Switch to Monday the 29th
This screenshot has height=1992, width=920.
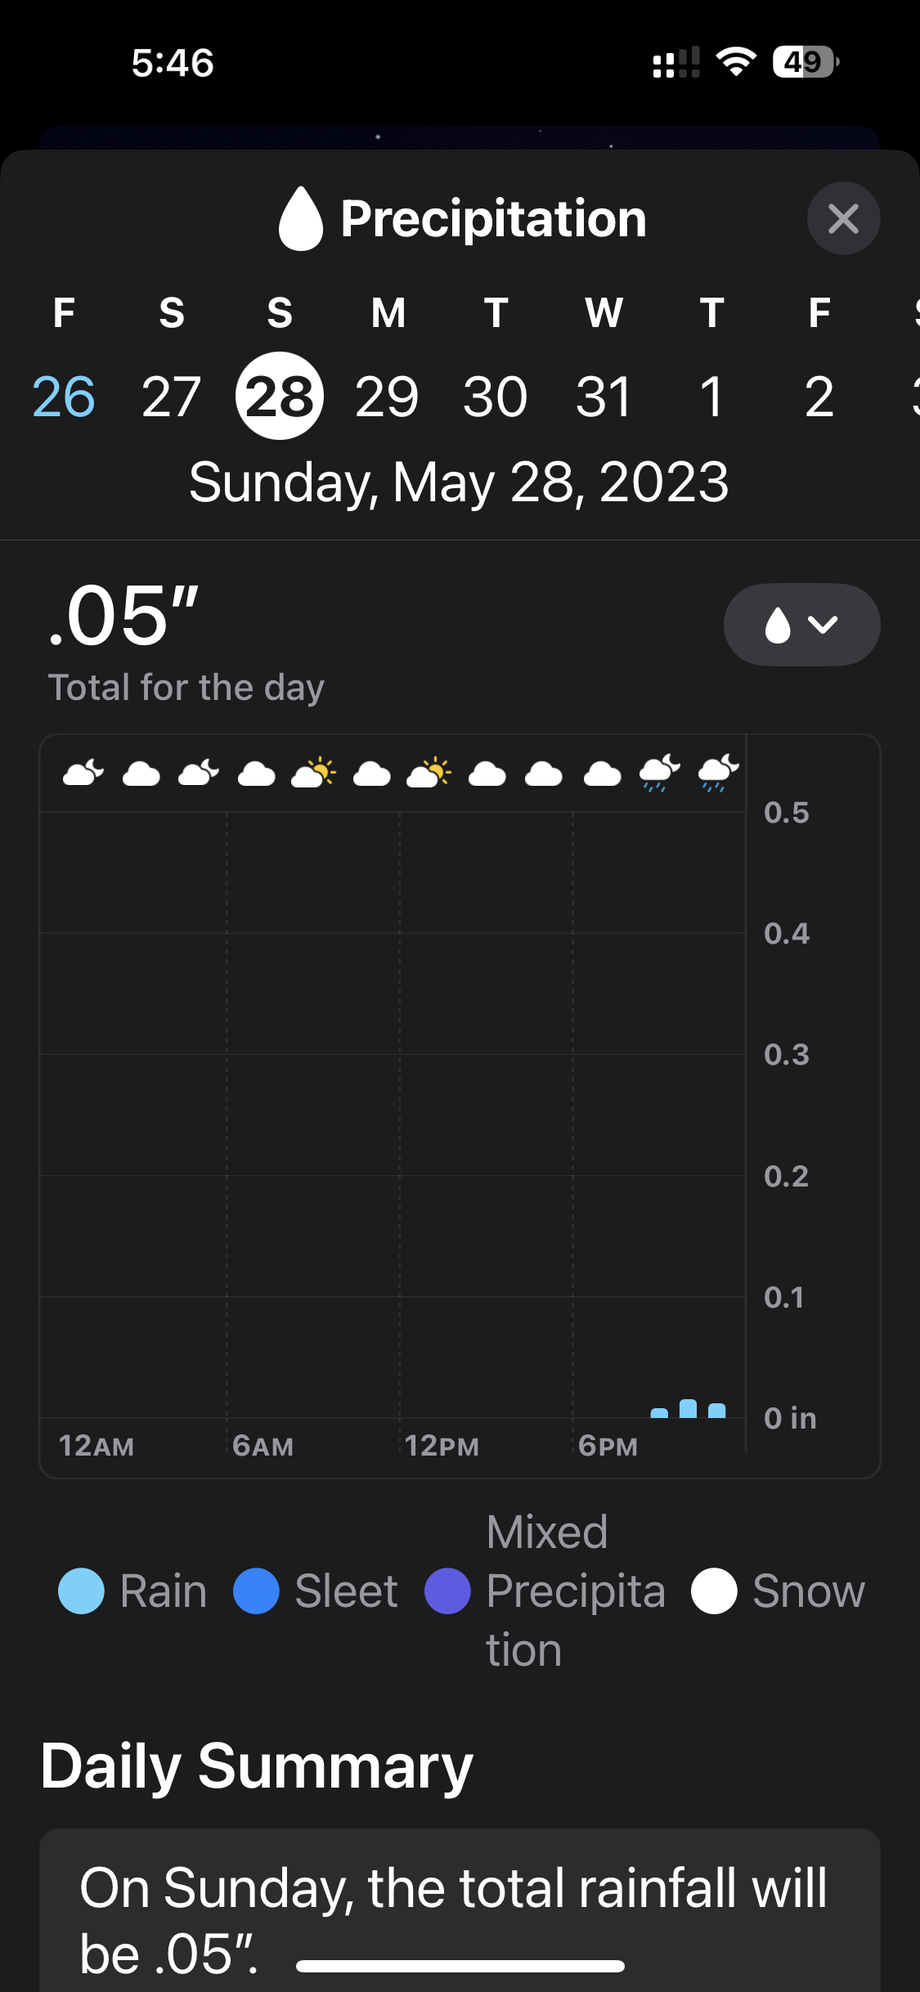pyautogui.click(x=387, y=396)
